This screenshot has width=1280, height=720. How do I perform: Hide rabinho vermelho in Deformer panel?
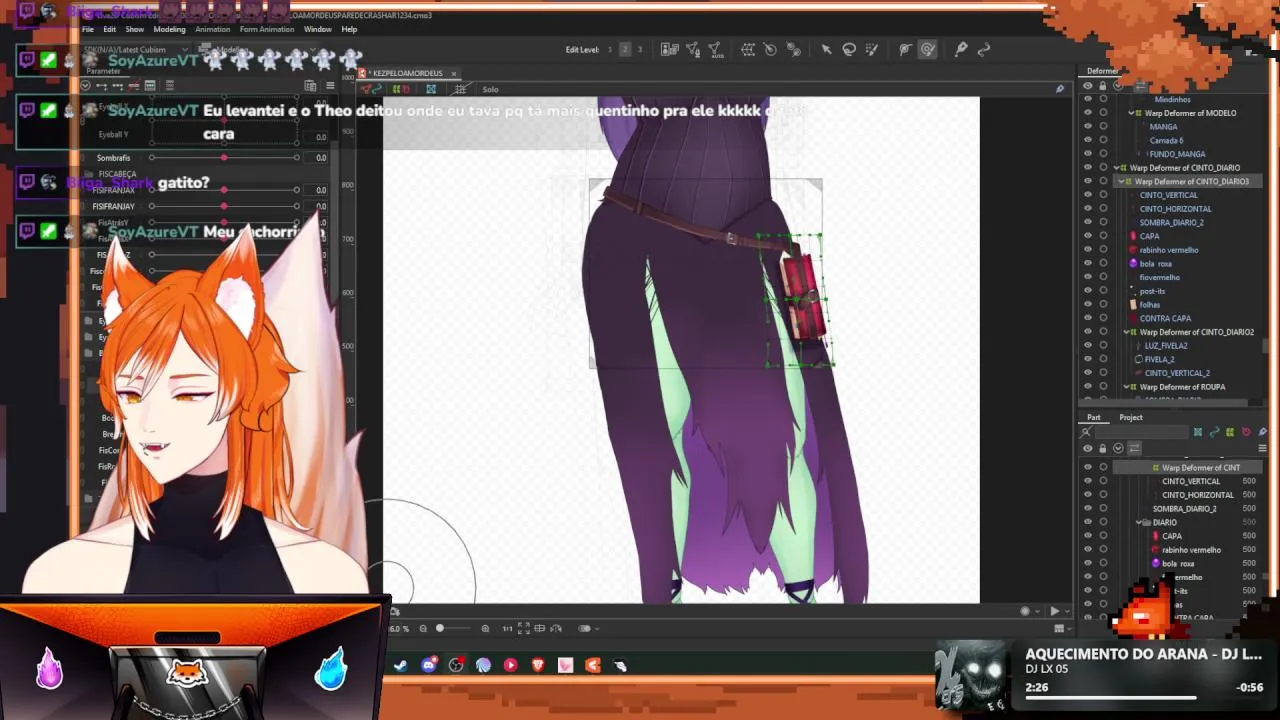1088,250
